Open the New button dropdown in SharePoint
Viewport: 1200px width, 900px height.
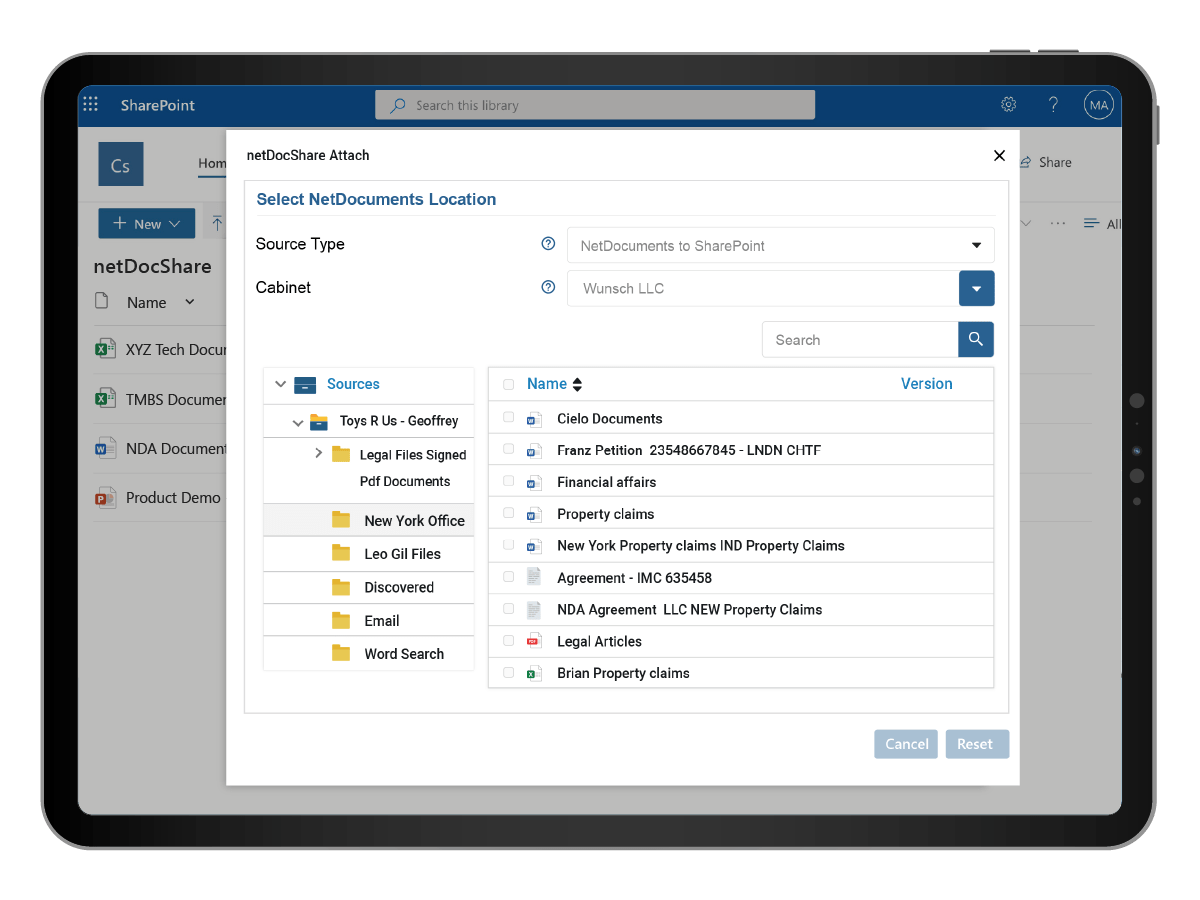pyautogui.click(x=147, y=224)
